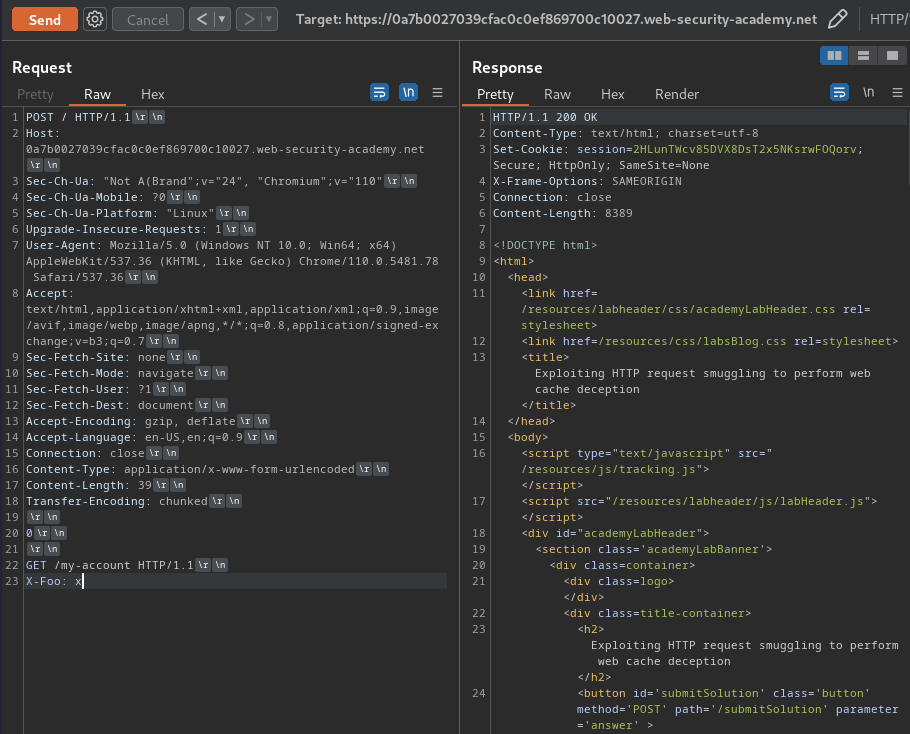Go back to previous request in history
The height and width of the screenshot is (734, 910).
(201, 19)
